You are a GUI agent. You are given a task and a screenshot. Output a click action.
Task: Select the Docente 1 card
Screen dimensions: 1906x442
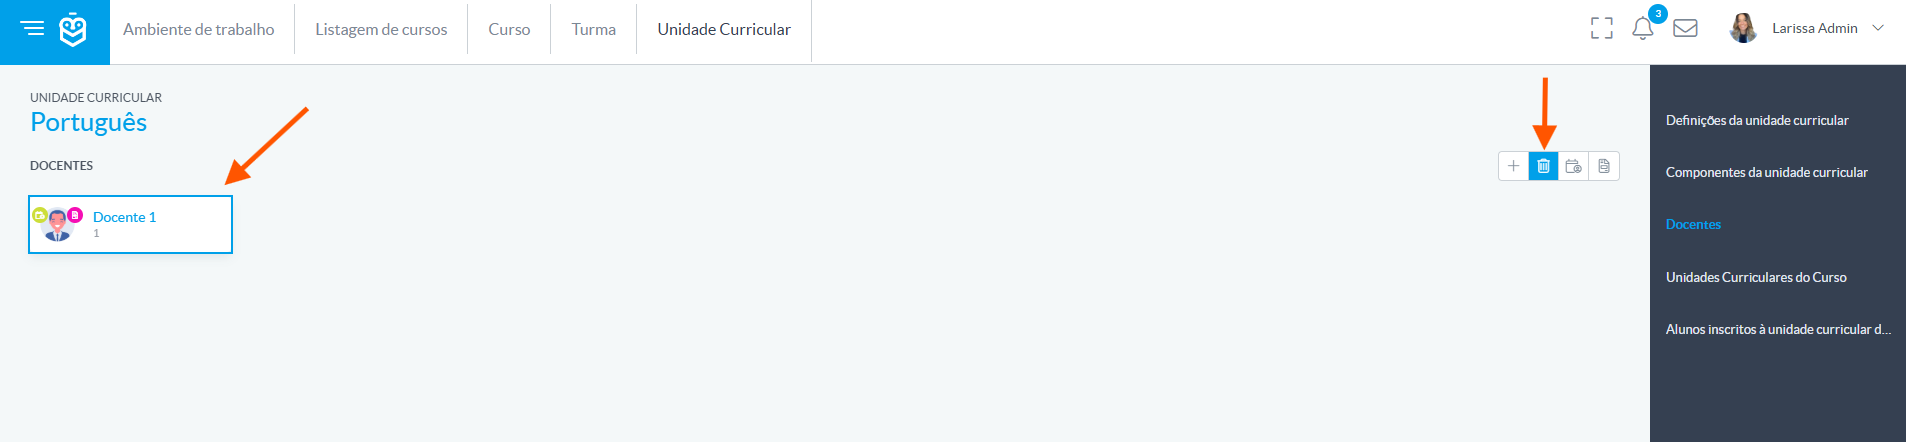pyautogui.click(x=130, y=224)
